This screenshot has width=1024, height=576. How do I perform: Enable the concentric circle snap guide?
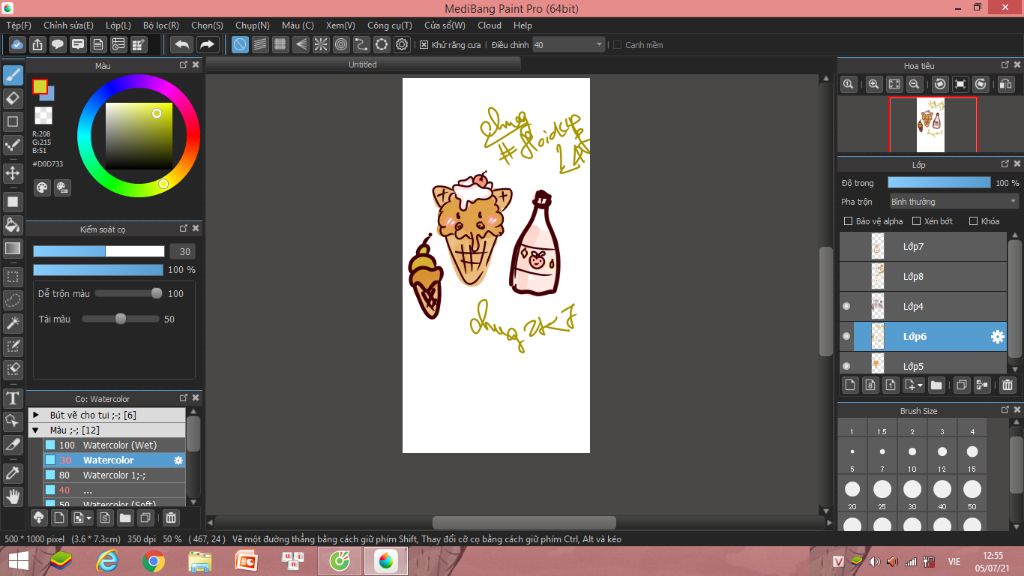[x=341, y=44]
